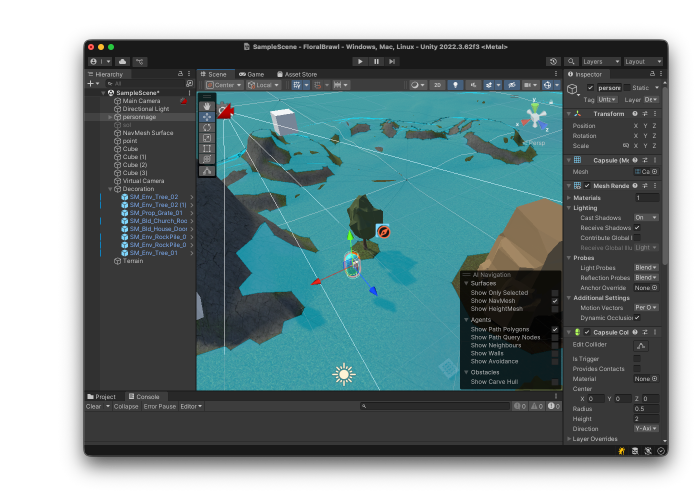Expand the personnage object in Hierarchy
The image size is (696, 493).
(x=110, y=117)
